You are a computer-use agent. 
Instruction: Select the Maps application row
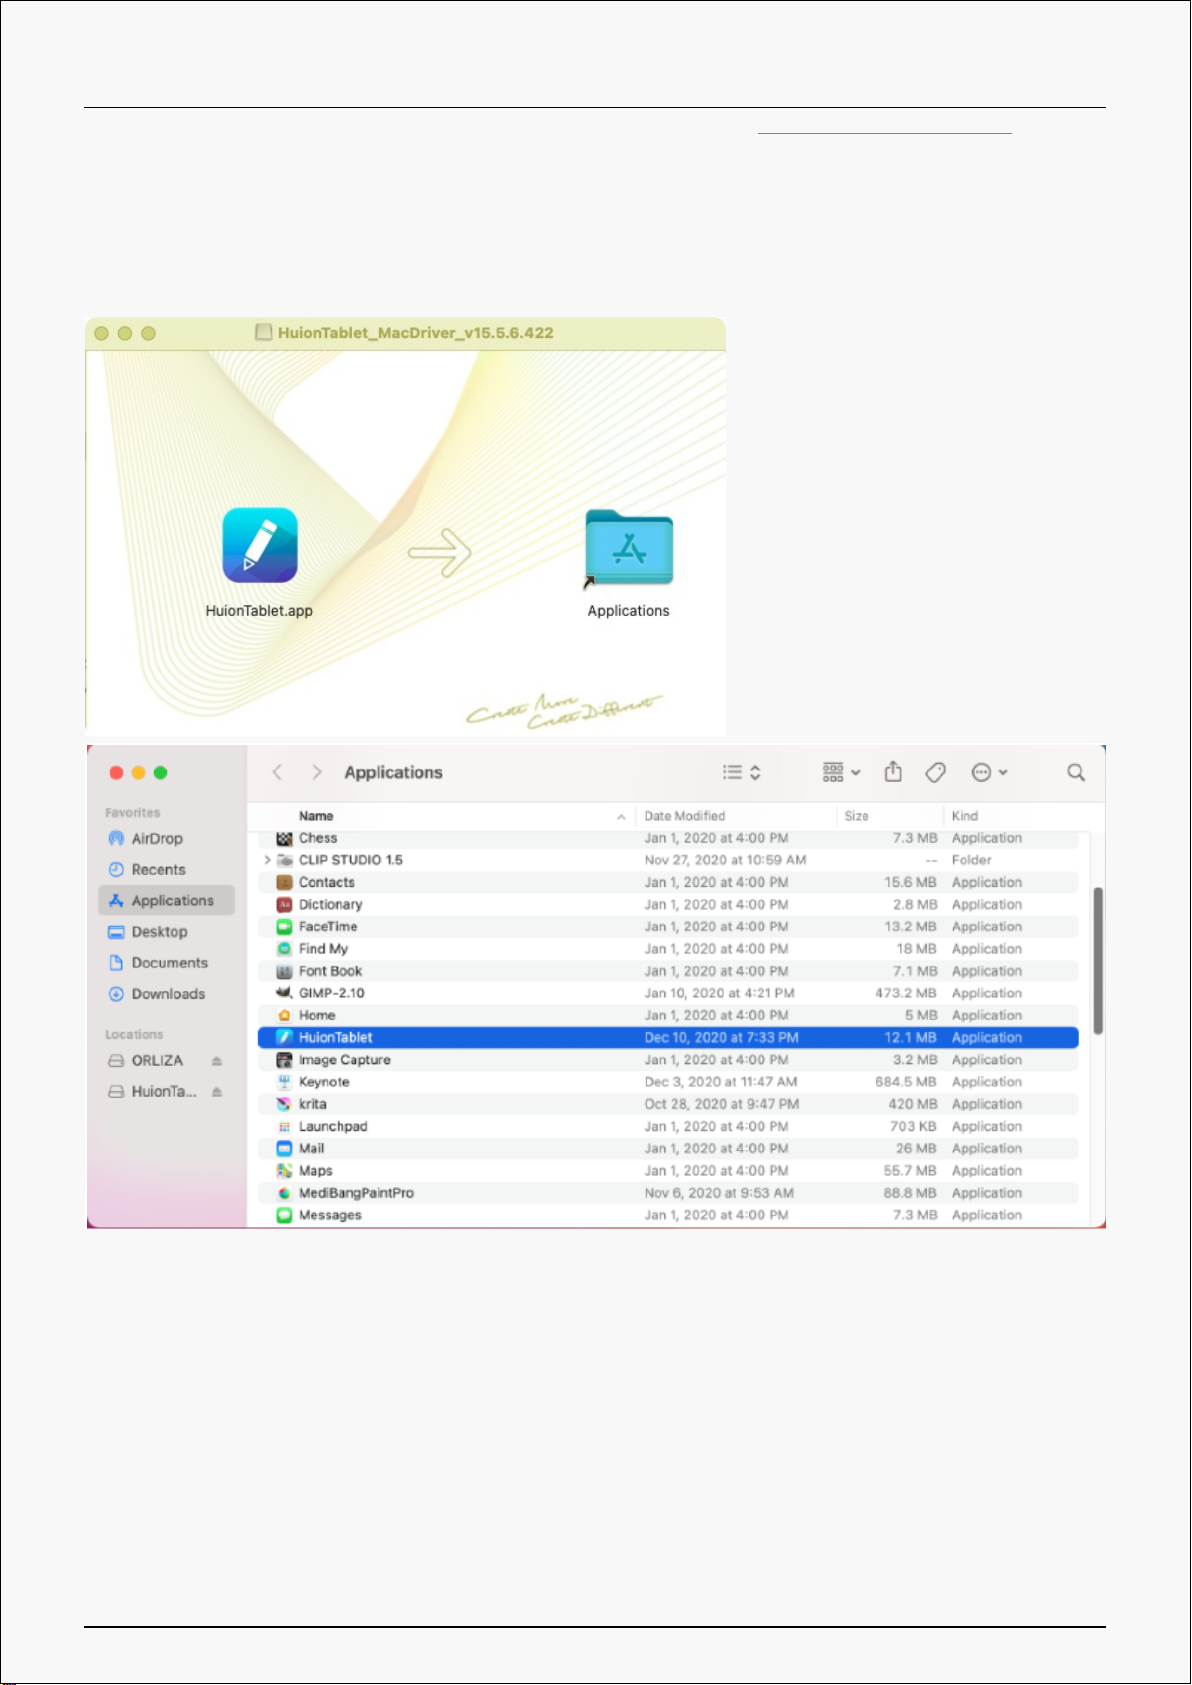point(668,1171)
